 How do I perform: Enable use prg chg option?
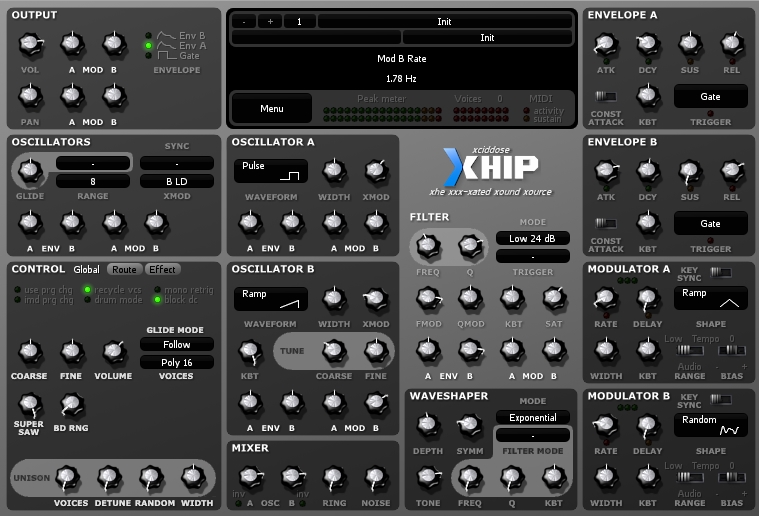(x=44, y=289)
